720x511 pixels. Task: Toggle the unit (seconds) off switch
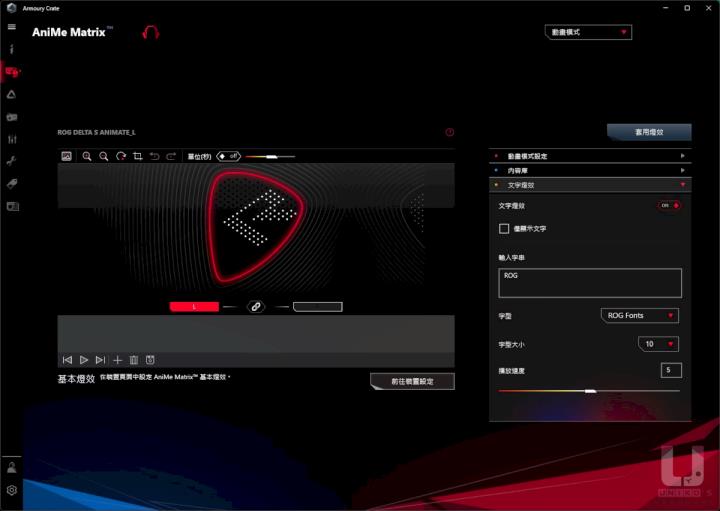(x=228, y=156)
